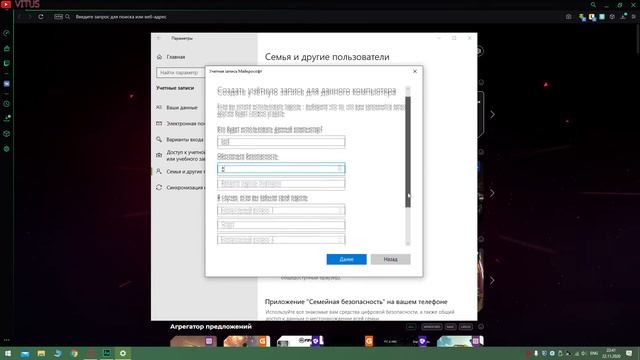Open the taskbar clock and date
Screen dimensions: 640x360
[x=611, y=353]
